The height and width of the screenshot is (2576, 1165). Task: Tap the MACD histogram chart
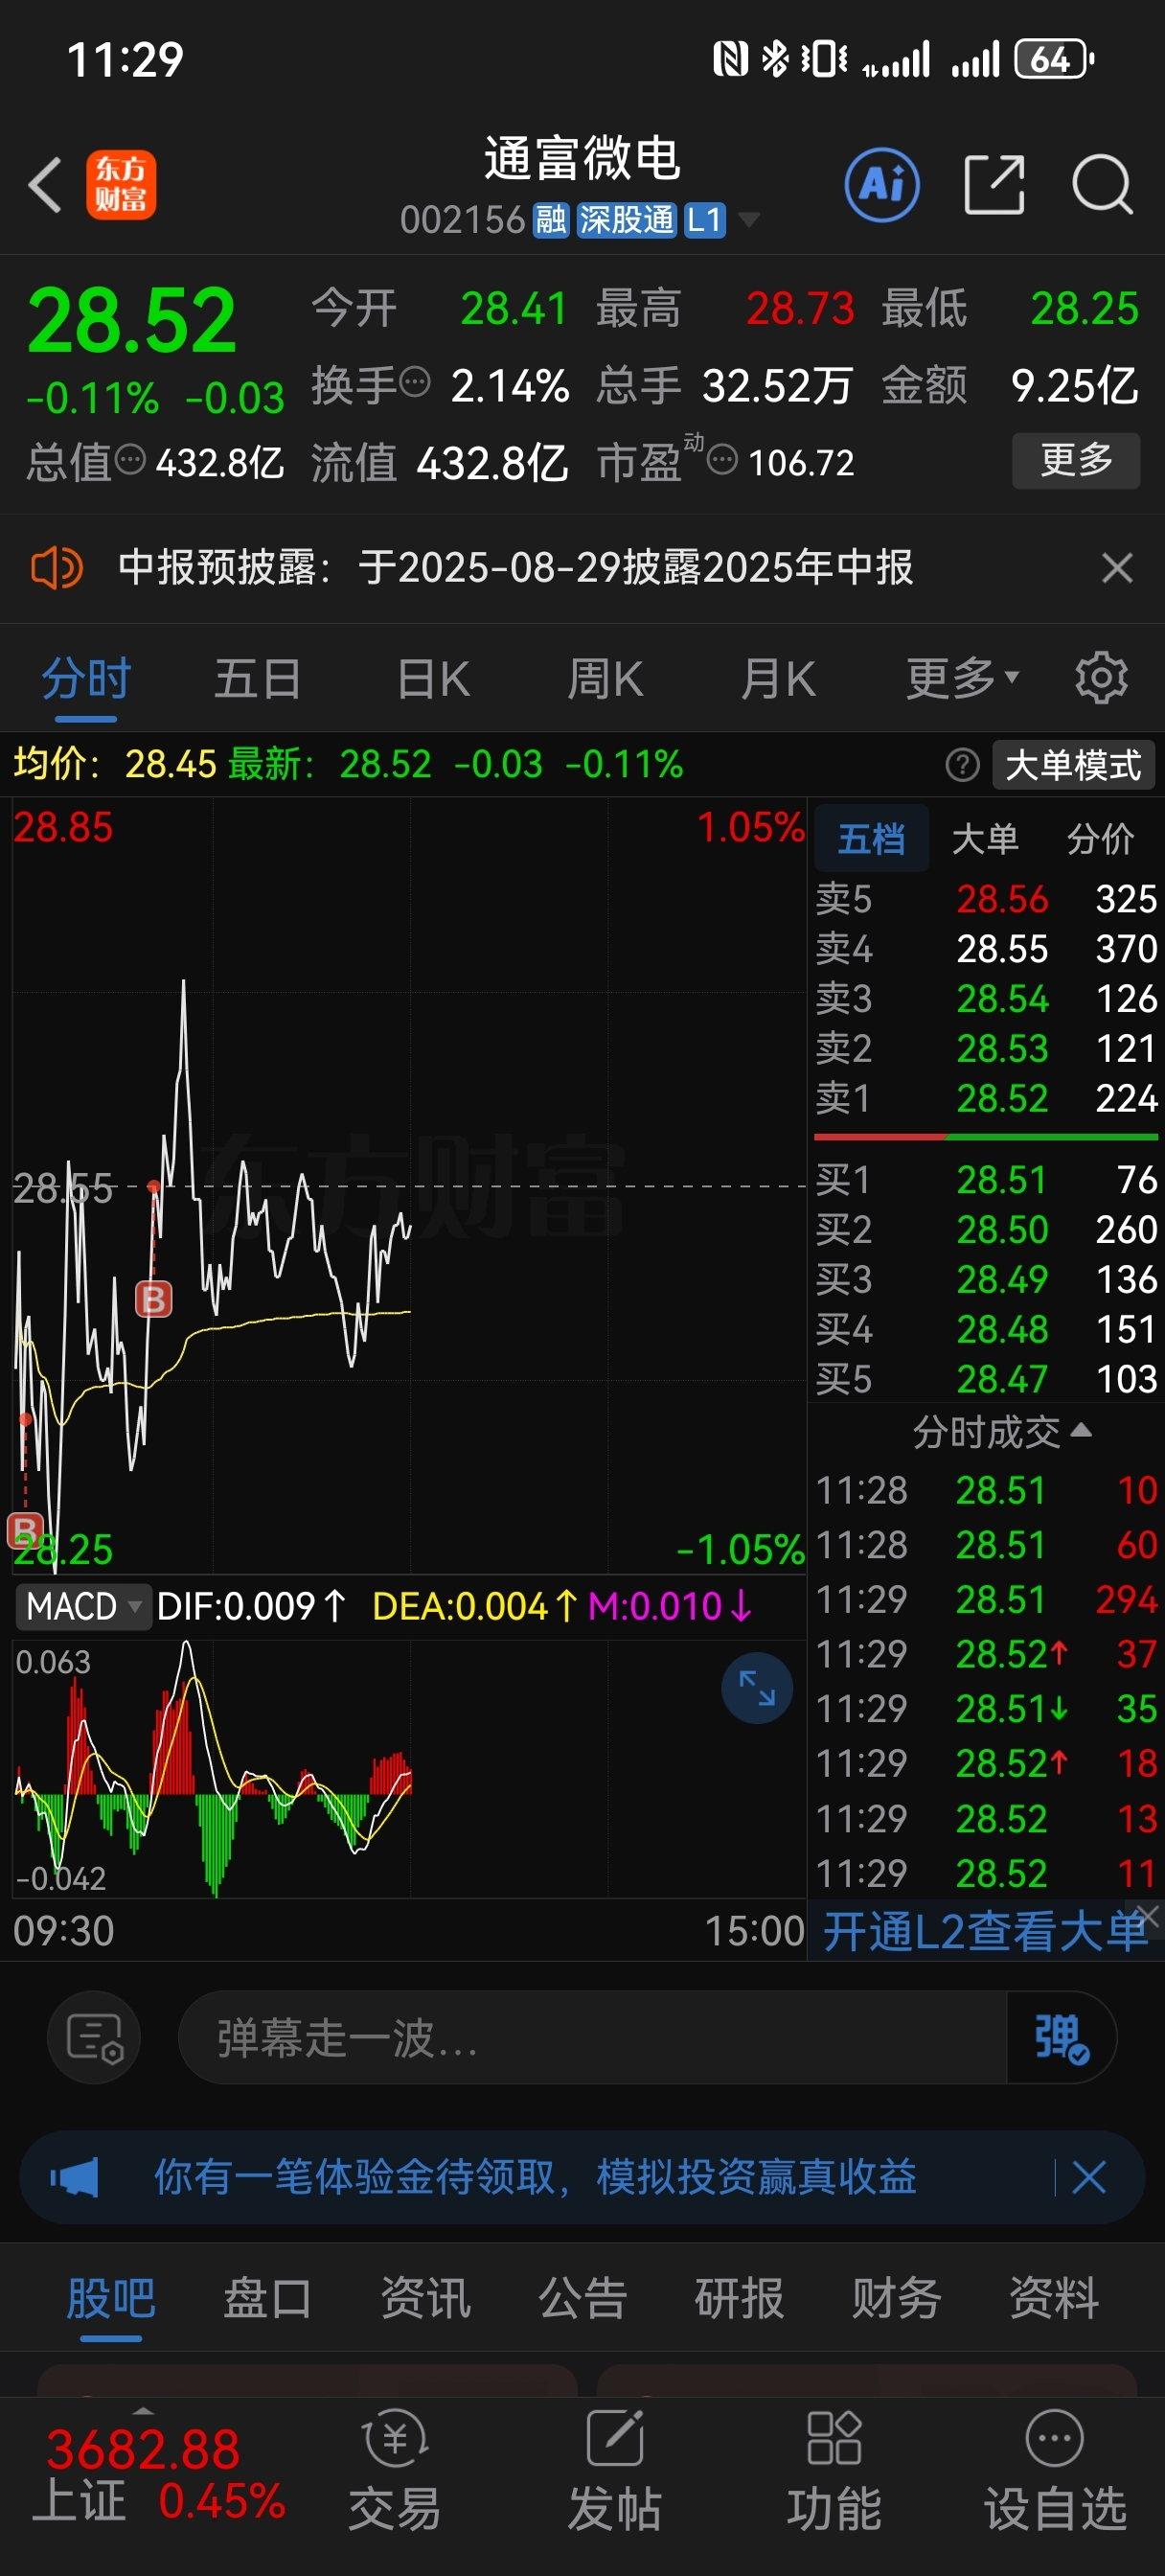(x=409, y=1768)
